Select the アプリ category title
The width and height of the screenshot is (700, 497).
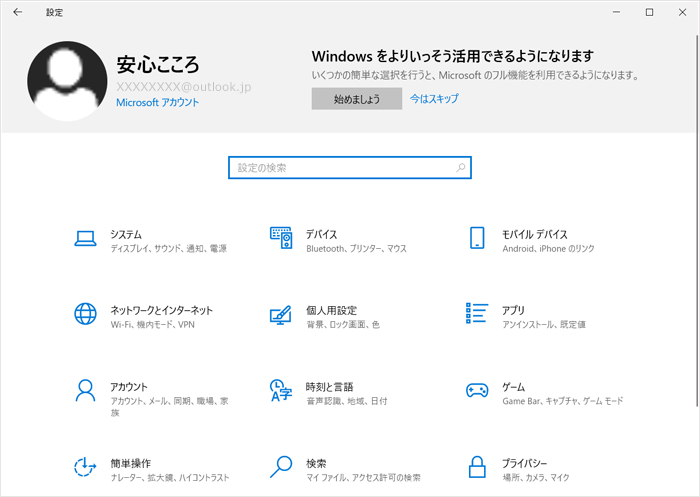point(513,310)
